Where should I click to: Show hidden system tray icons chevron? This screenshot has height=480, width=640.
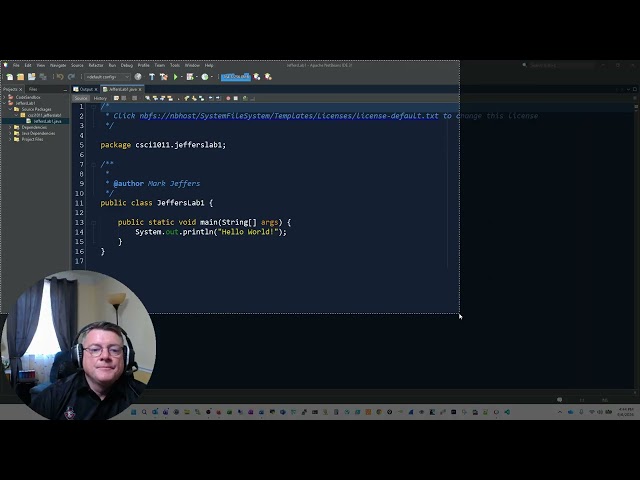click(560, 412)
